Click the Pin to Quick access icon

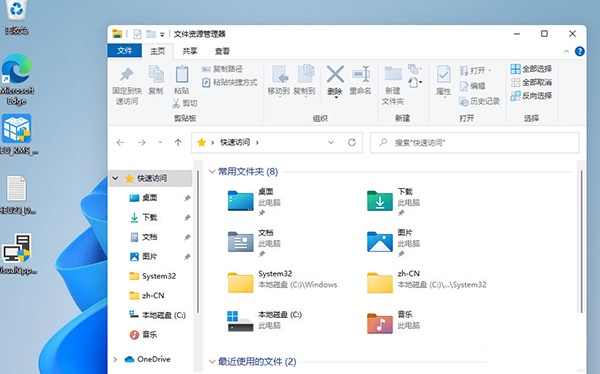pos(127,74)
